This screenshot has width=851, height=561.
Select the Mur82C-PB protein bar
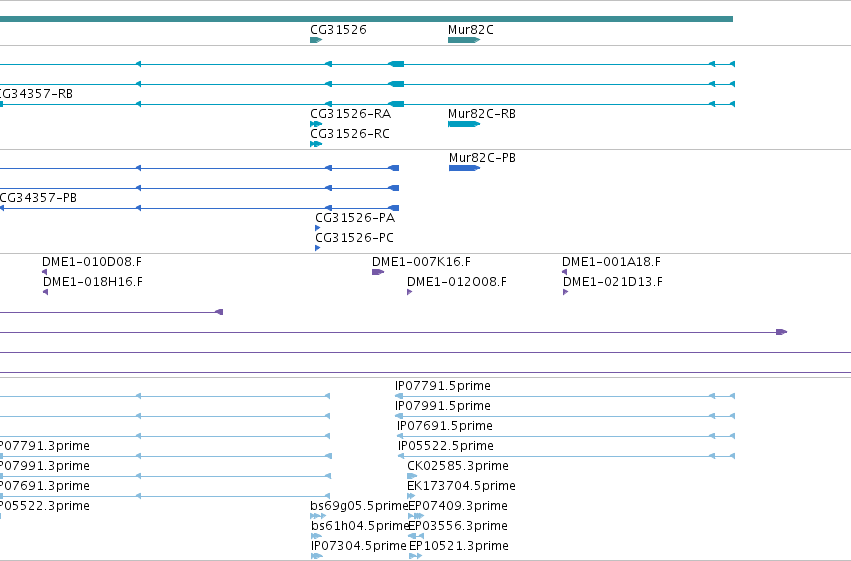465,168
